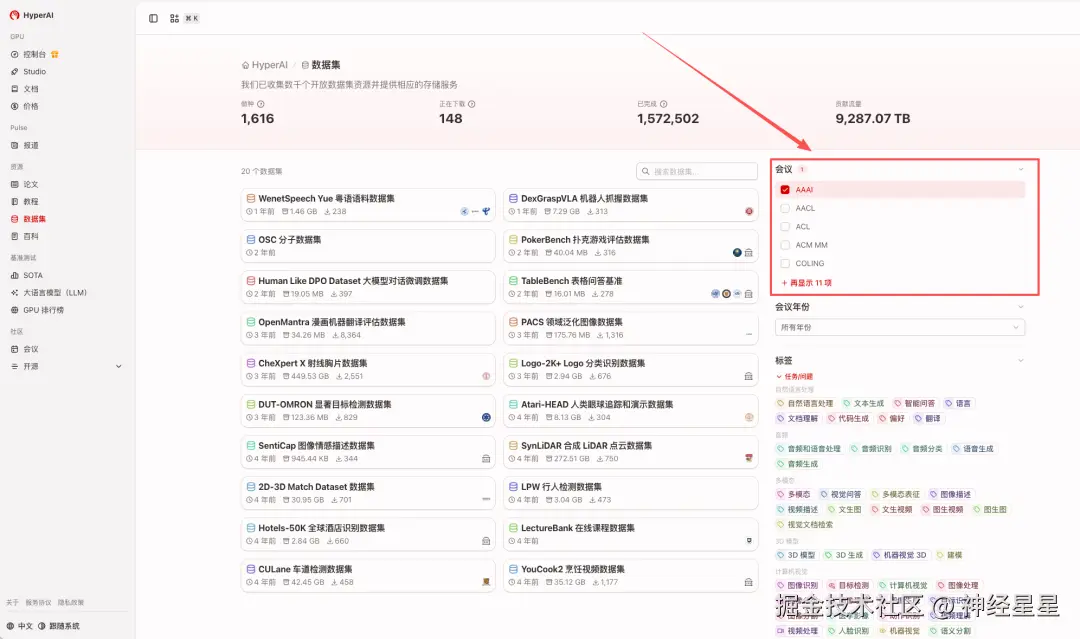Open 控制台 from the sidebar
Viewport: 1080px width, 639px height.
point(34,54)
